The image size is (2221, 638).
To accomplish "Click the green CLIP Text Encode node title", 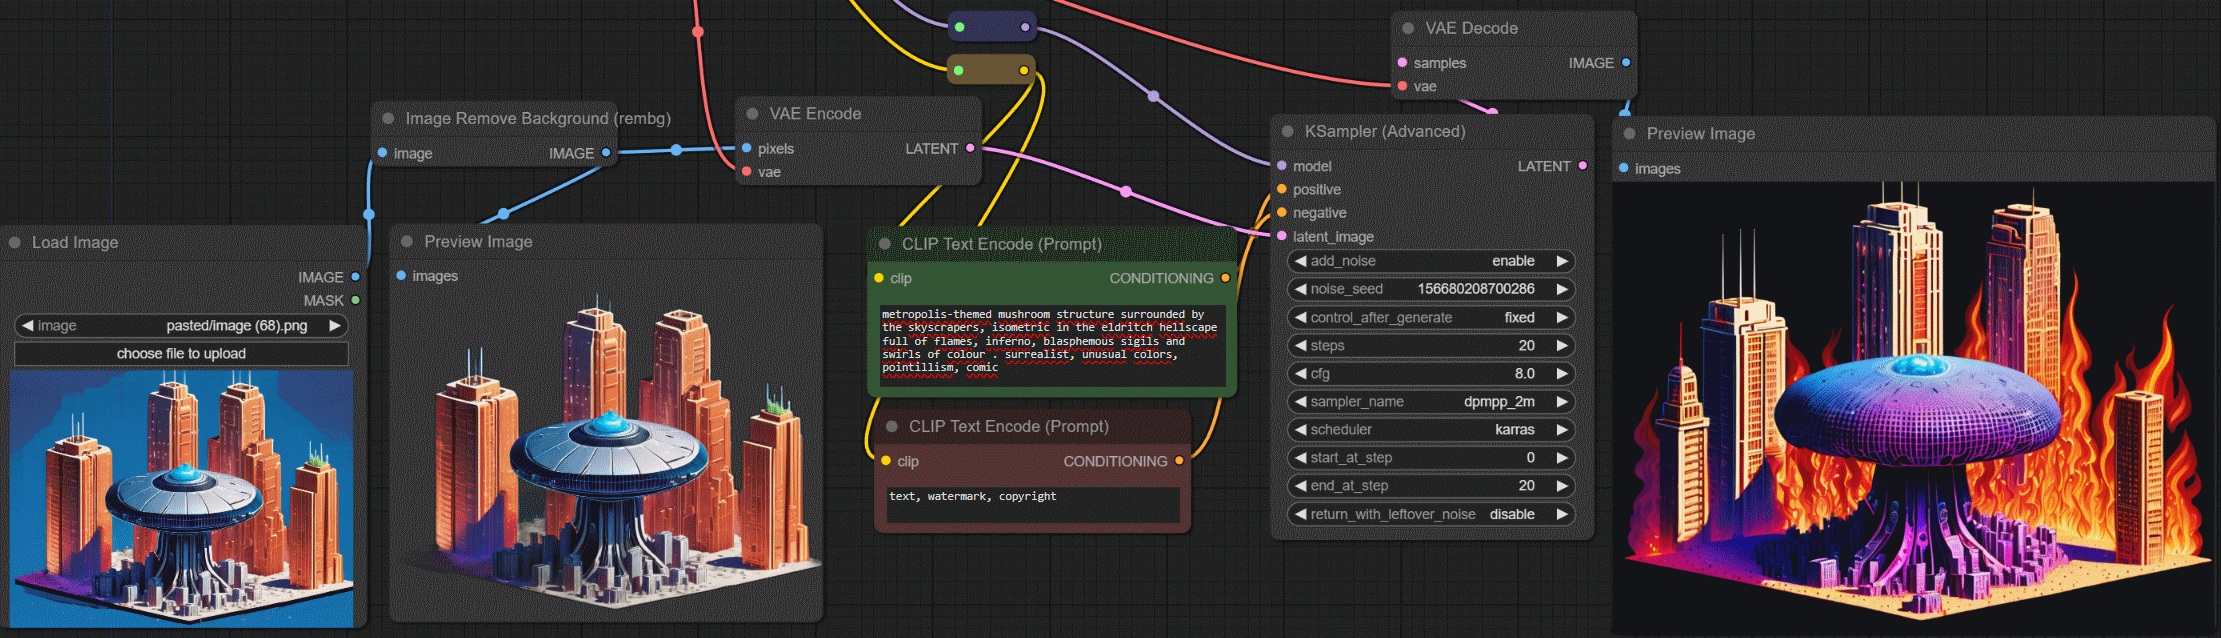I will click(1001, 244).
